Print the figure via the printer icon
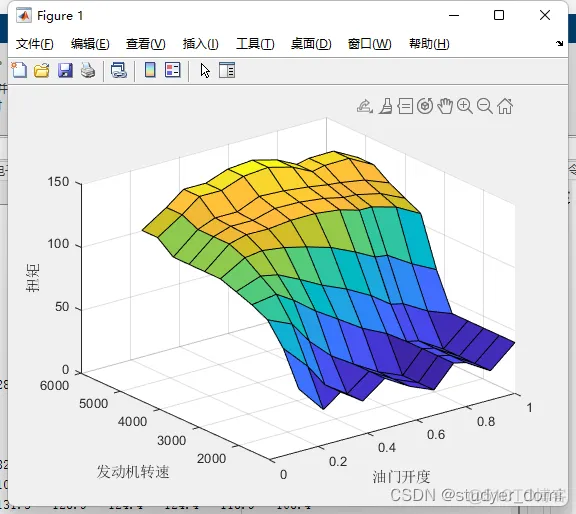Image resolution: width=576 pixels, height=514 pixels. point(88,70)
